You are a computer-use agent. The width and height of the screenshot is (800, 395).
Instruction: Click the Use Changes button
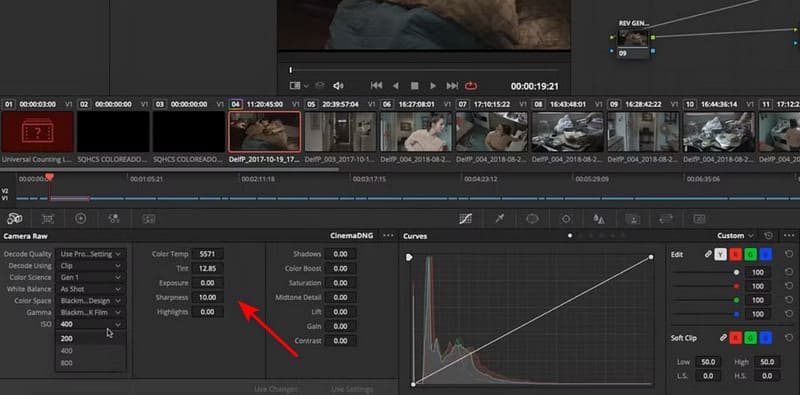pos(276,389)
